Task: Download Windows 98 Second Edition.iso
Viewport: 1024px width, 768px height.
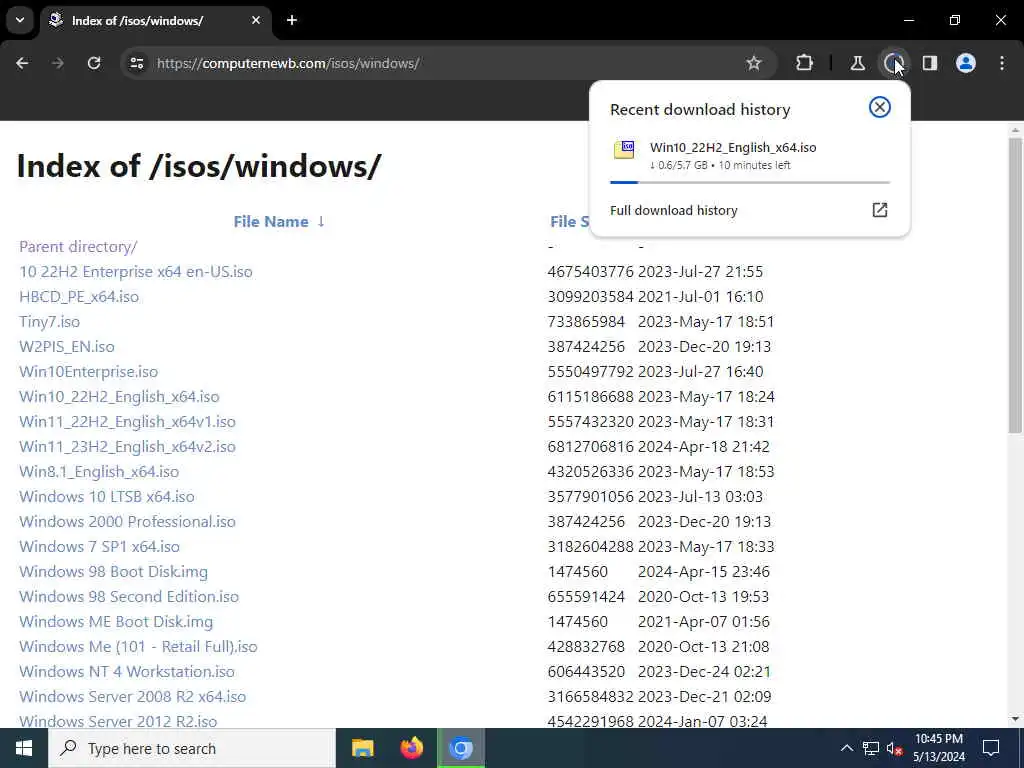Action: click(x=129, y=597)
